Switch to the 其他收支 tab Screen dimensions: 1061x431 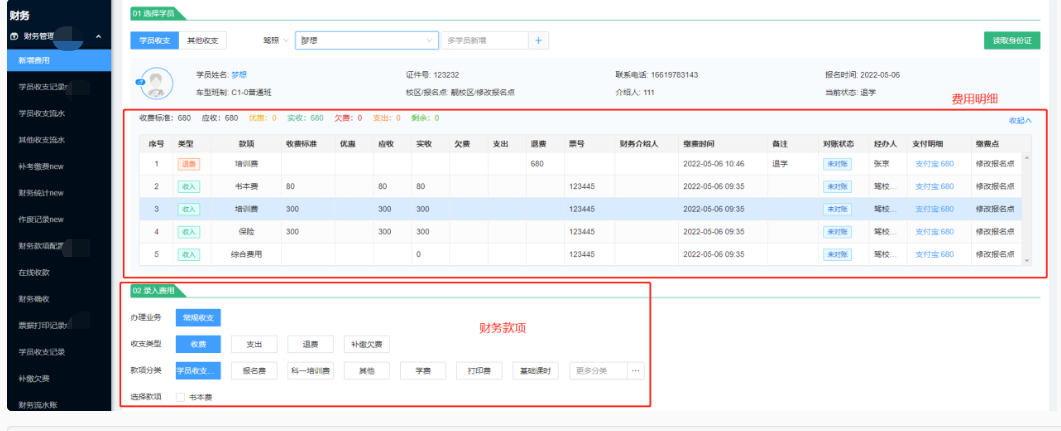pyautogui.click(x=207, y=41)
